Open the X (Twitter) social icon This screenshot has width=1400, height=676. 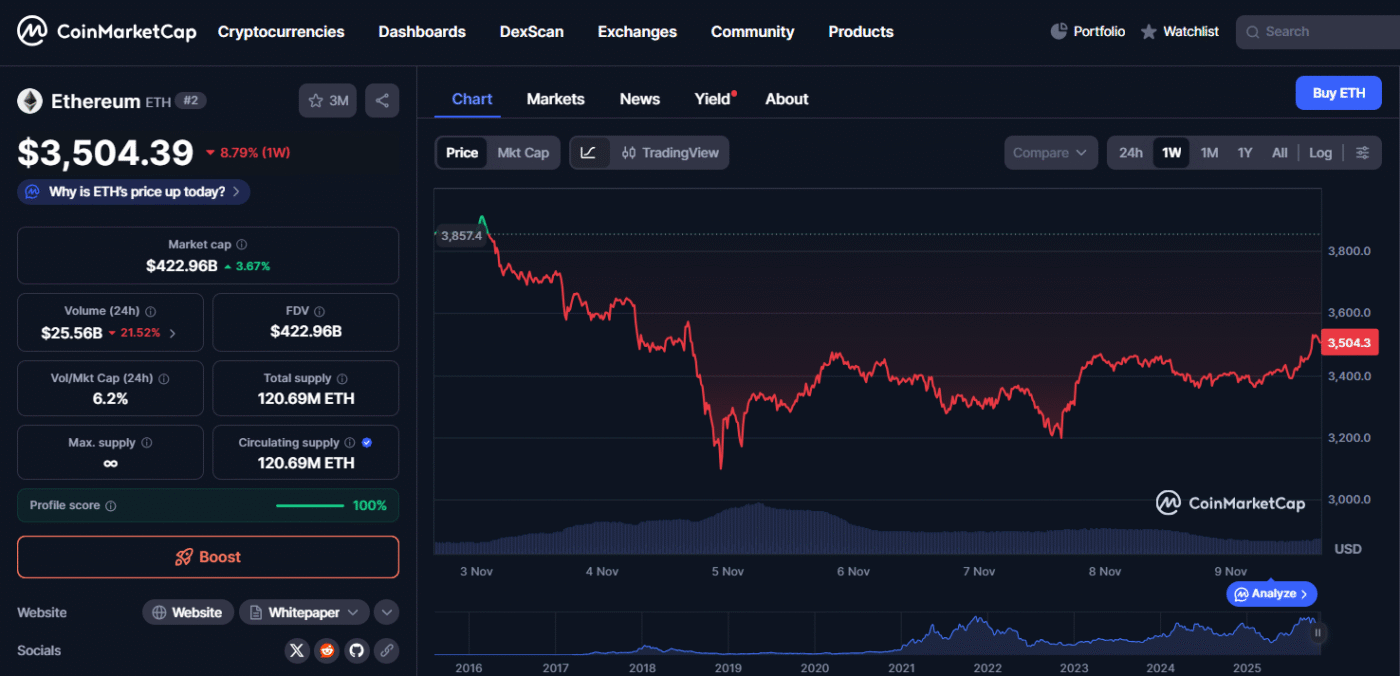click(x=297, y=651)
